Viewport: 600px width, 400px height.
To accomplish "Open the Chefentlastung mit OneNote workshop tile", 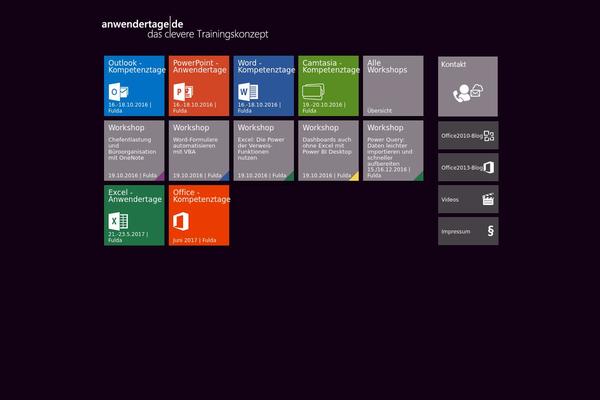I will pyautogui.click(x=134, y=151).
